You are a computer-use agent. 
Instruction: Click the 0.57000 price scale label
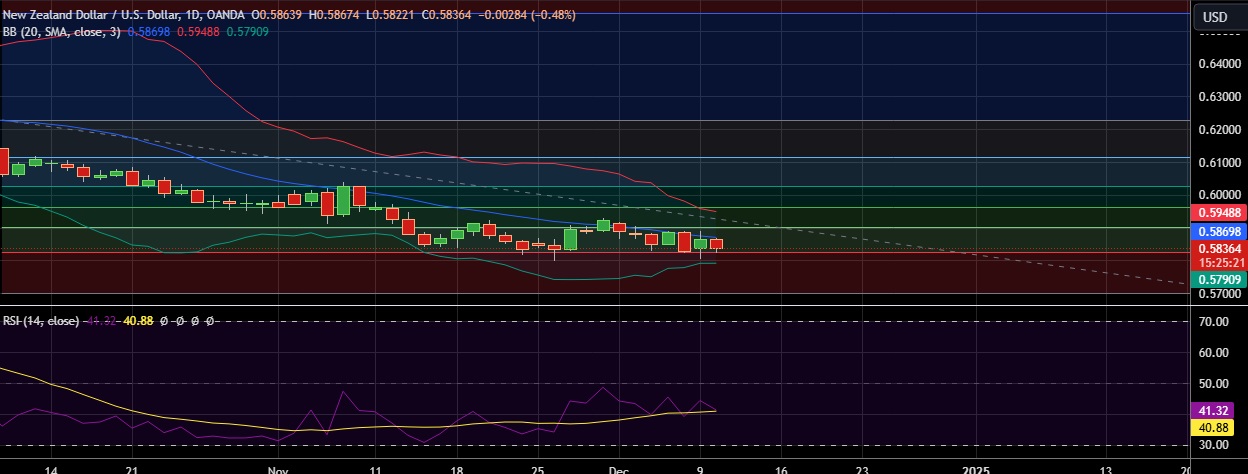[1219, 295]
